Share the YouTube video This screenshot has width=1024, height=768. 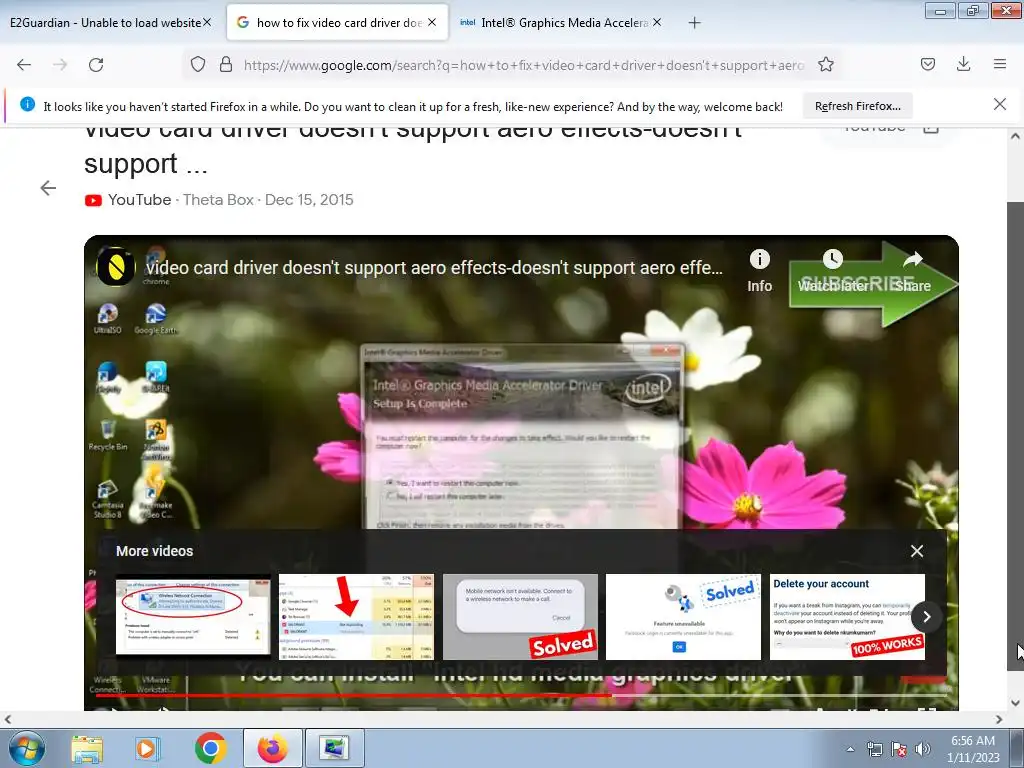tap(913, 271)
